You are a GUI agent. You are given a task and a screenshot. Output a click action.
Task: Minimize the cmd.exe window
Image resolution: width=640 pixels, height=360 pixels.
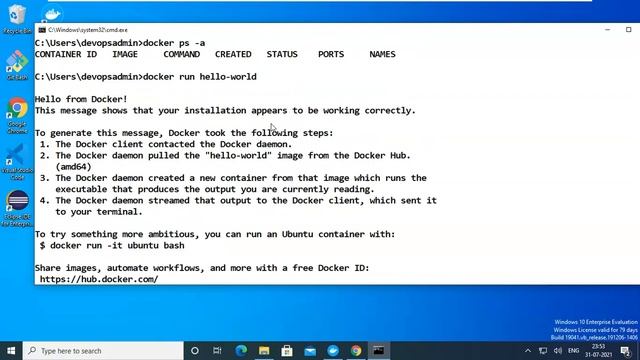tap(607, 30)
